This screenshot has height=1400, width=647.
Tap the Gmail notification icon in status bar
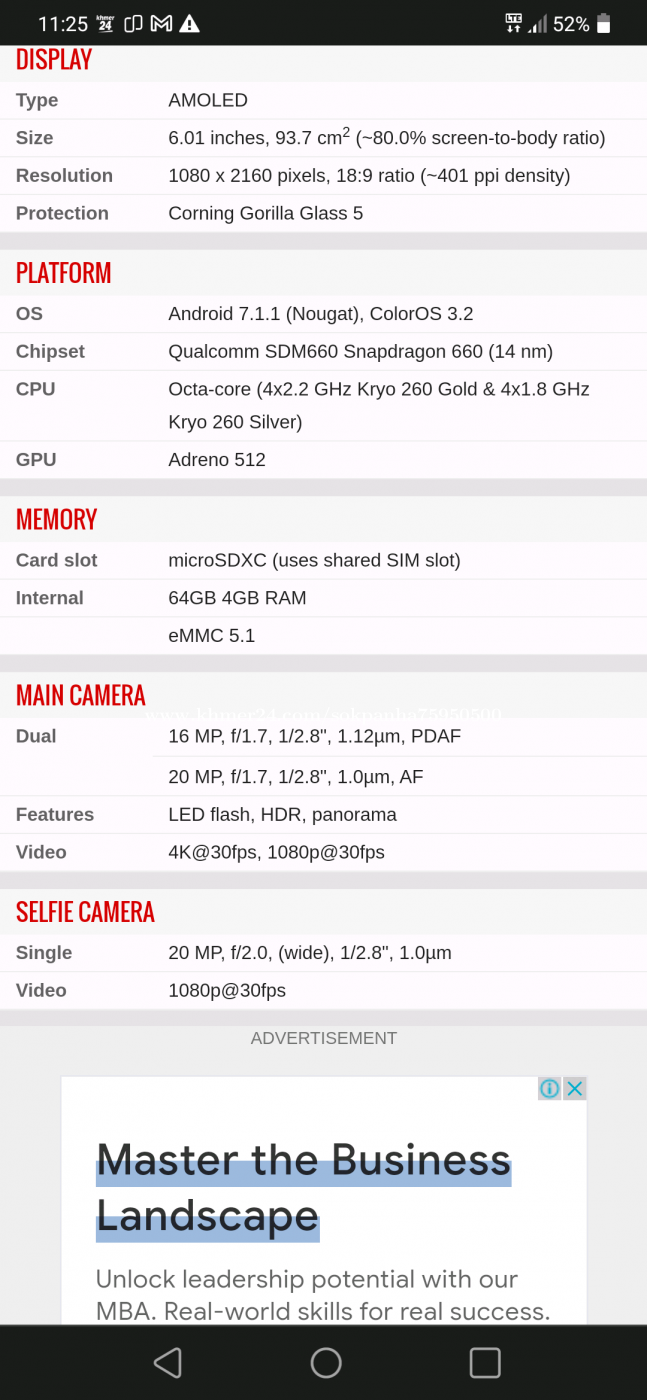pyautogui.click(x=161, y=24)
